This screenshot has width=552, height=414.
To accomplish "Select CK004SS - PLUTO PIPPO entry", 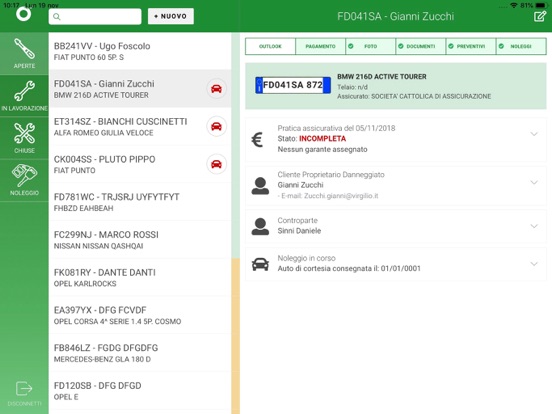I will coord(140,164).
